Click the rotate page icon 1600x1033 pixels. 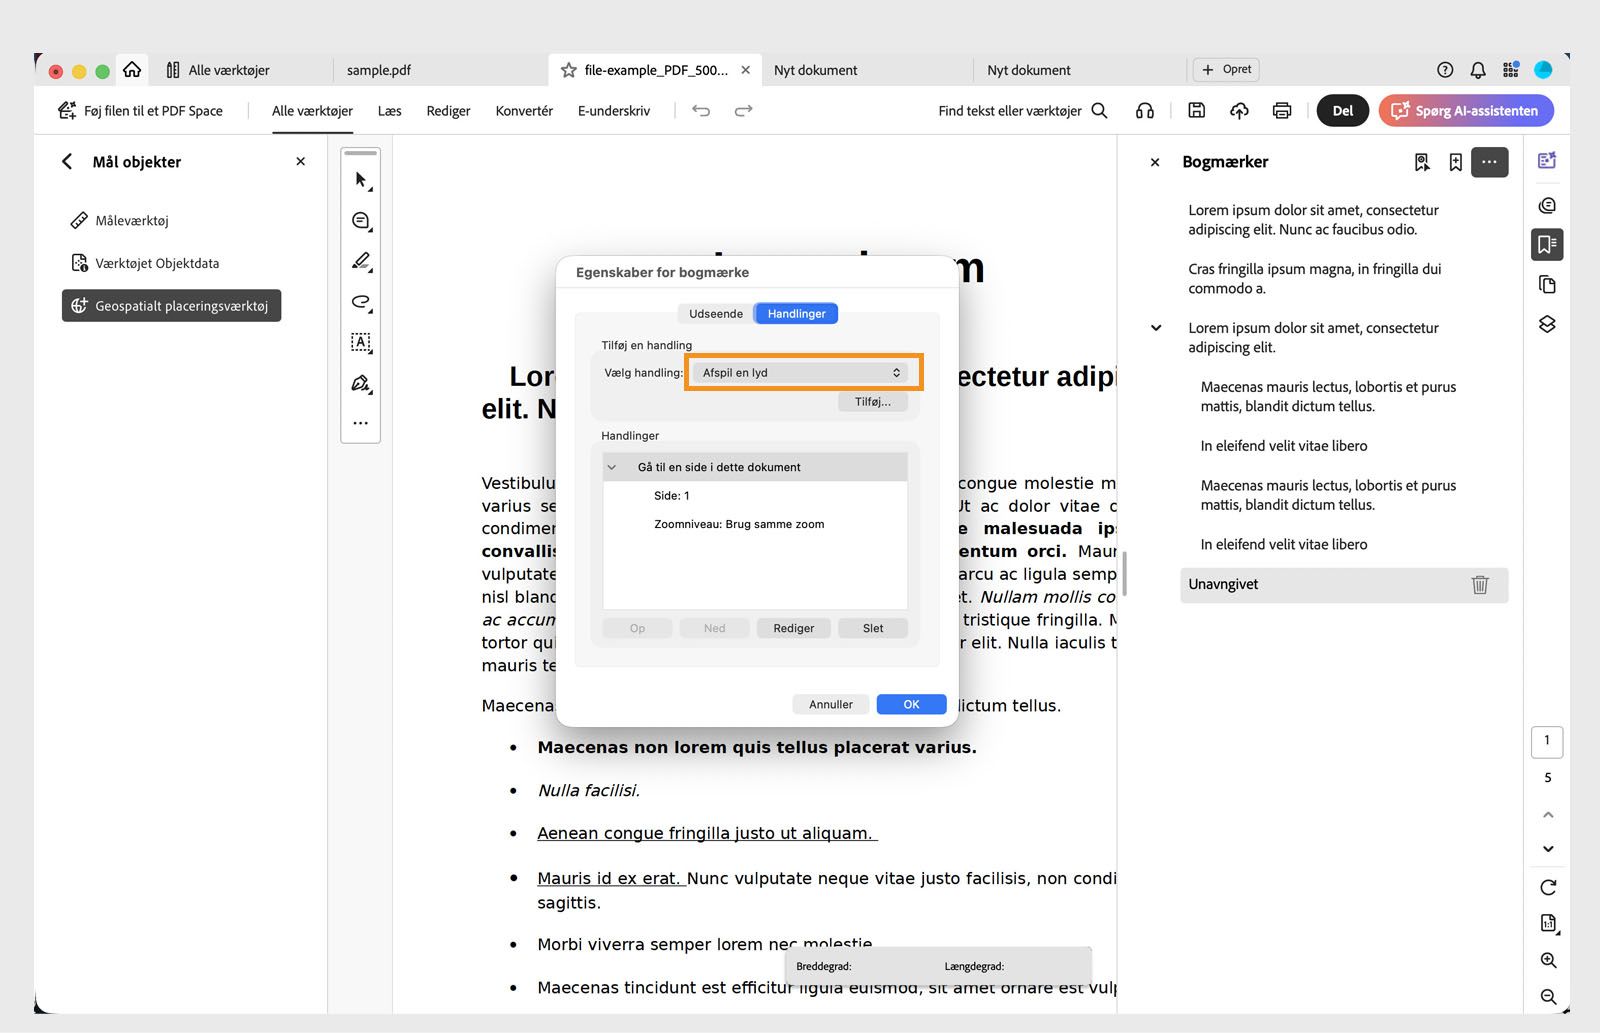coord(1548,887)
